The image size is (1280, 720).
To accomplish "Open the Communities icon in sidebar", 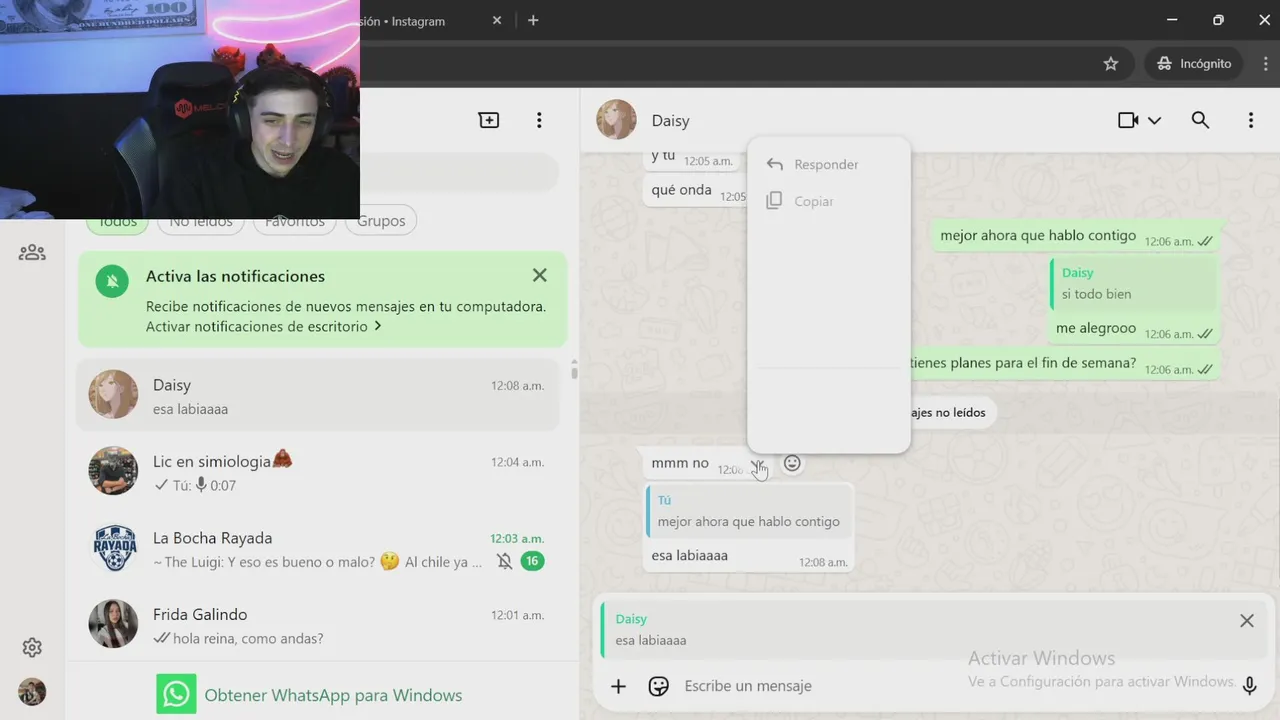I will (32, 252).
